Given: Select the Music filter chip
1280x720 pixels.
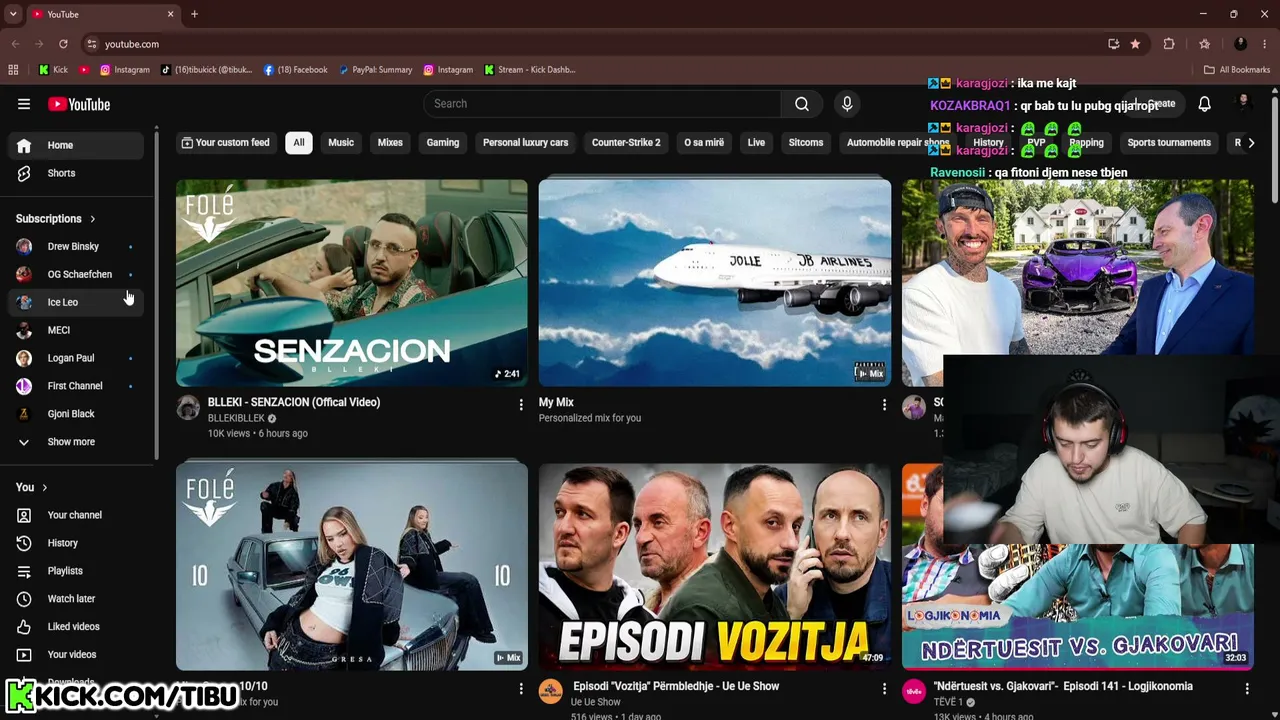Looking at the screenshot, I should [341, 143].
